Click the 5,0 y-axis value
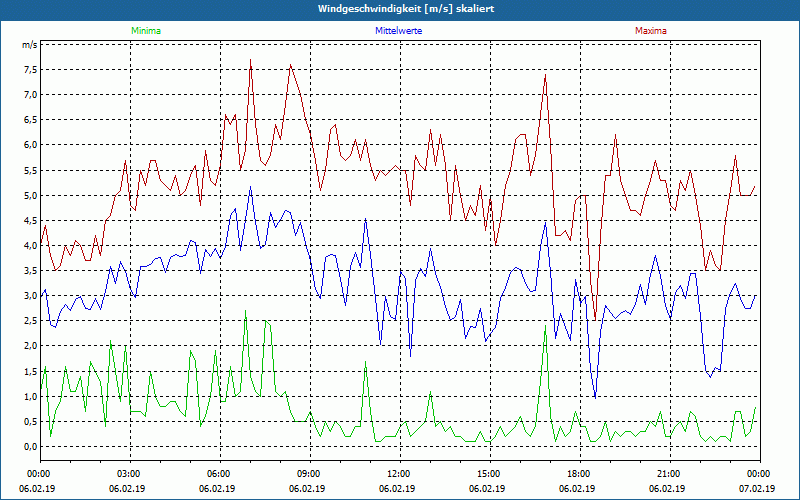 pos(31,195)
